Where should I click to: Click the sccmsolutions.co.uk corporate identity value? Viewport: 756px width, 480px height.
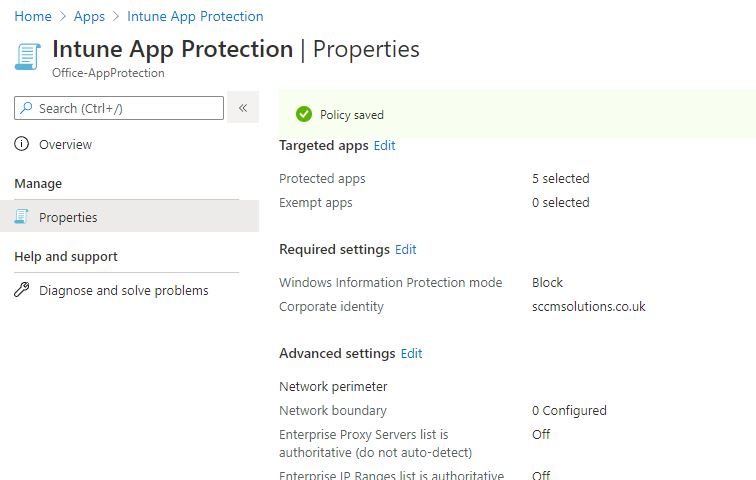[588, 306]
